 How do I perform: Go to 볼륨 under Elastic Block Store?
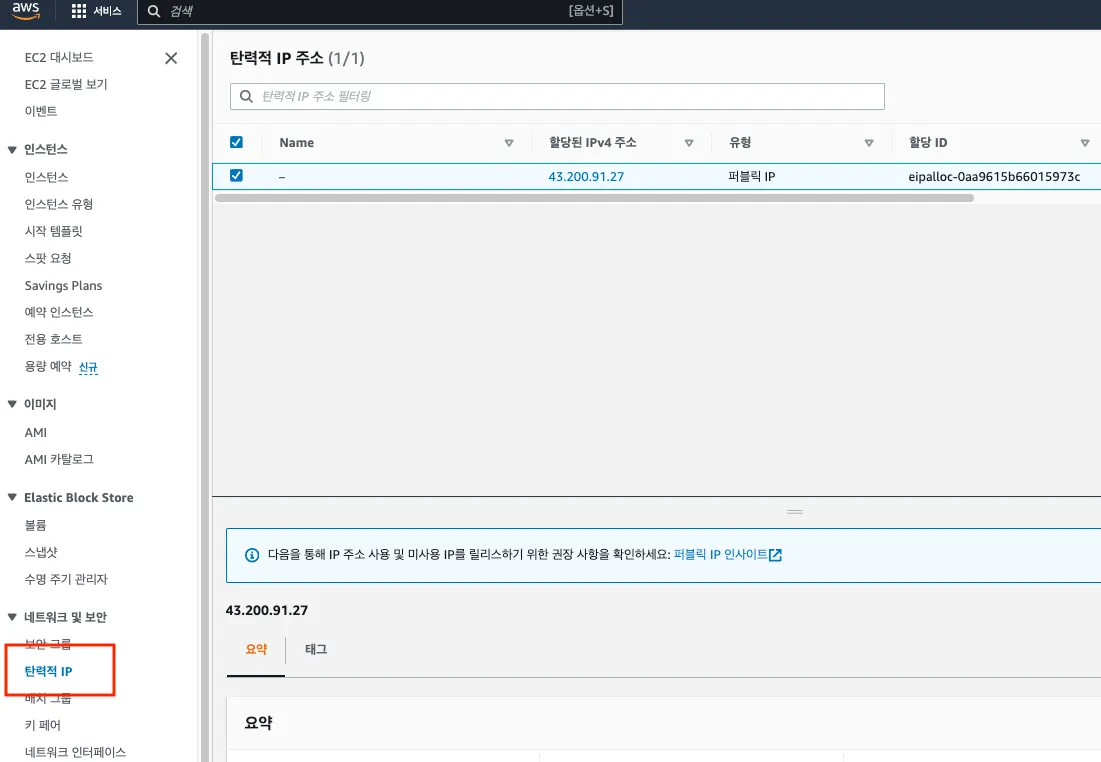pyautogui.click(x=35, y=525)
